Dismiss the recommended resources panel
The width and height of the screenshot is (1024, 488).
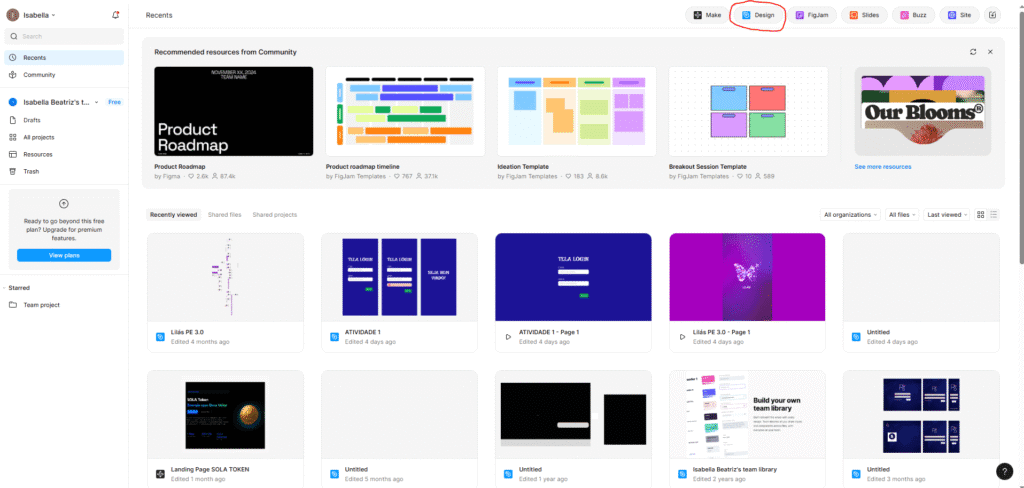coord(990,51)
